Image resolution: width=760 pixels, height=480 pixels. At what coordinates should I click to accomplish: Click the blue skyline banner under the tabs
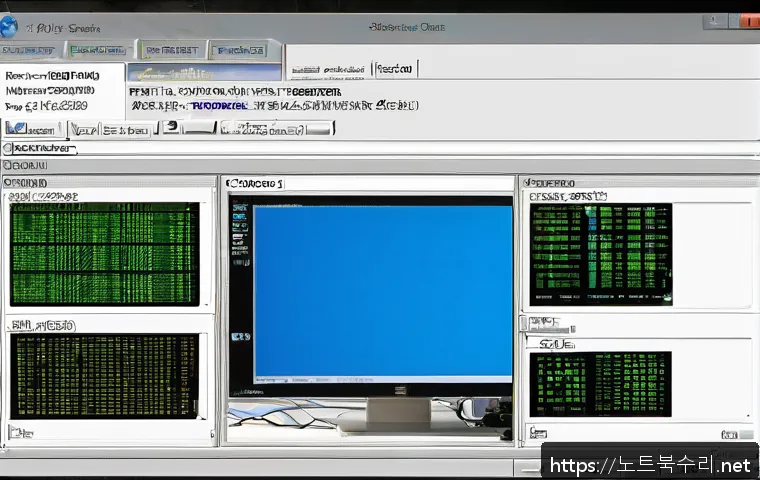pos(204,73)
